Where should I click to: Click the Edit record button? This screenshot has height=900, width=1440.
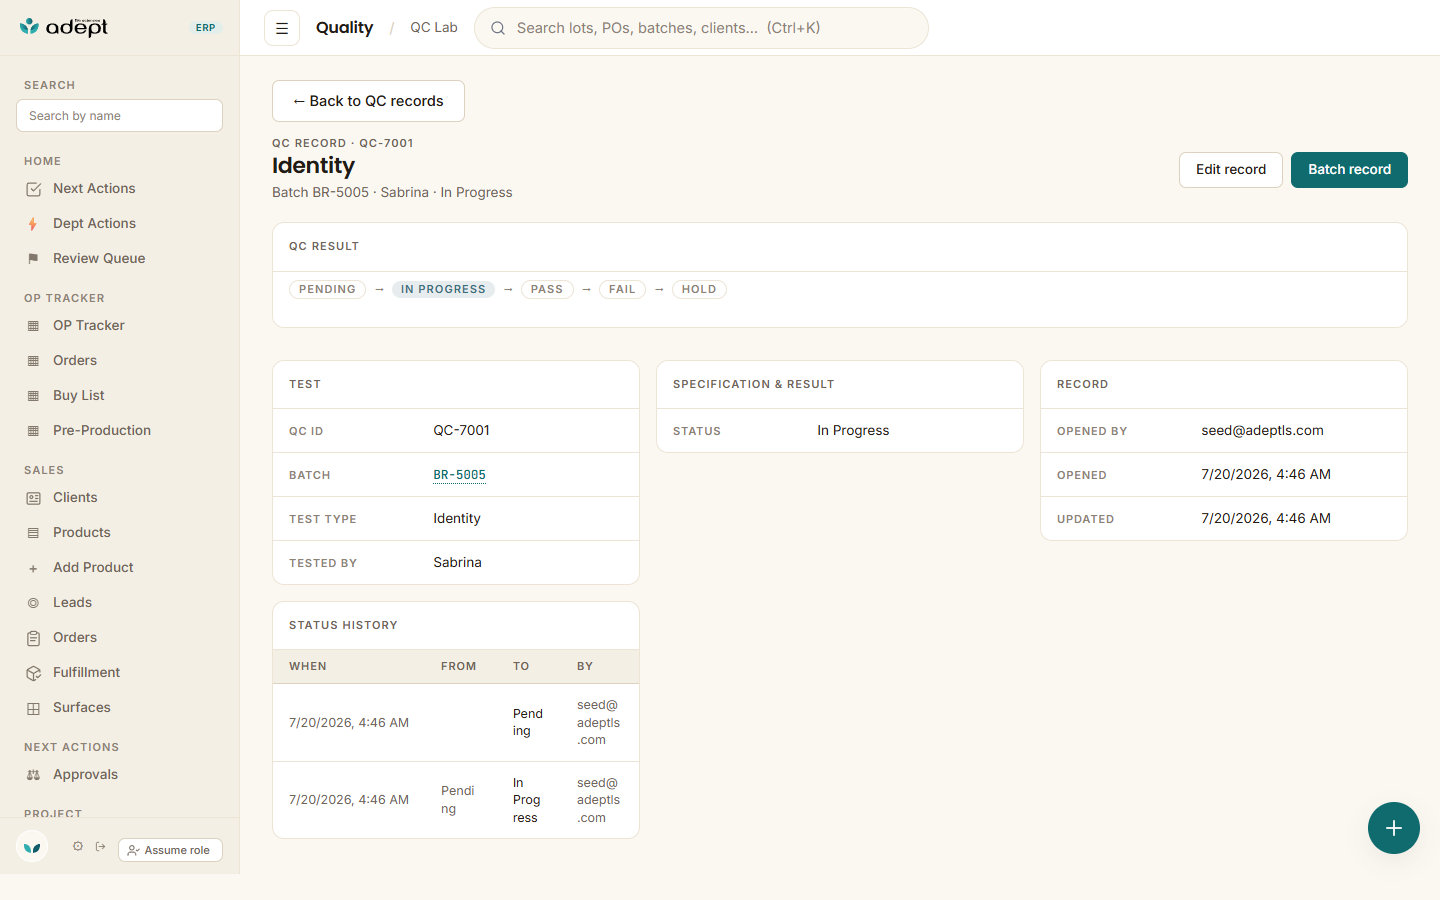point(1231,170)
